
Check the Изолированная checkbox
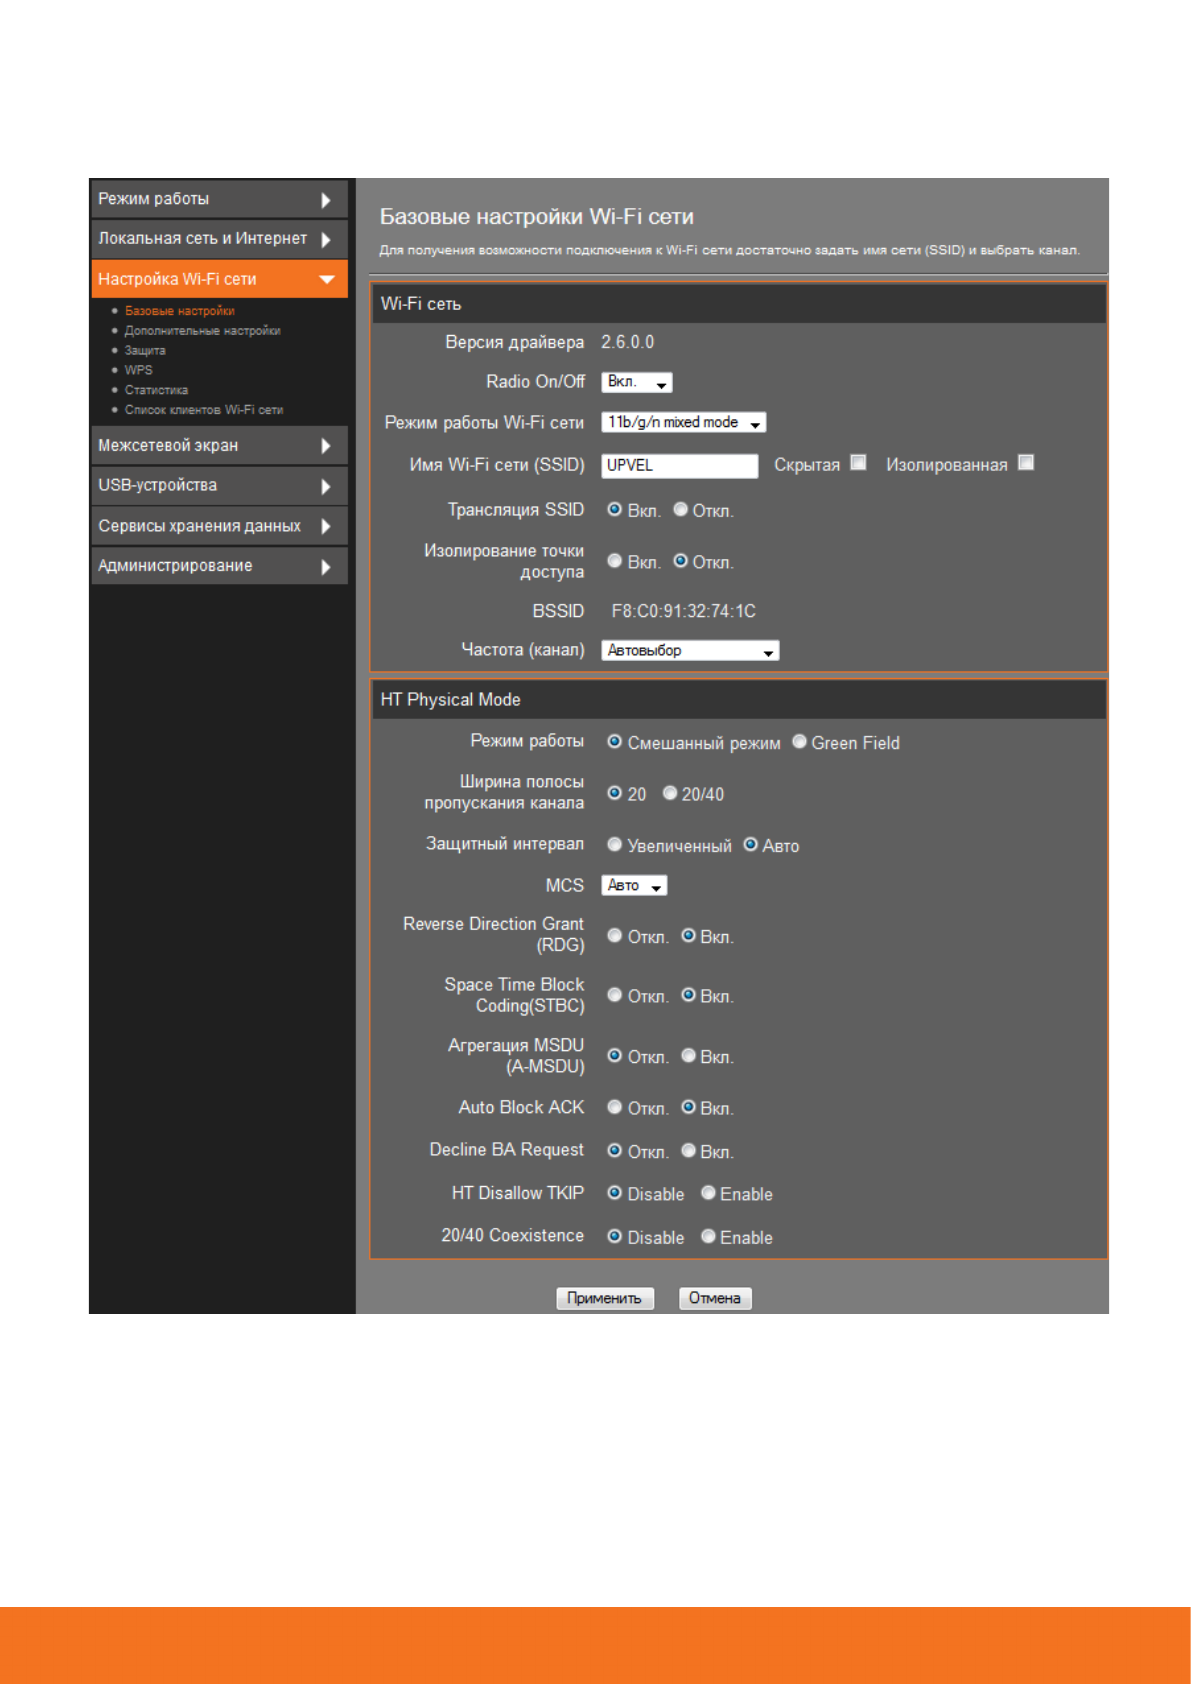(1026, 463)
